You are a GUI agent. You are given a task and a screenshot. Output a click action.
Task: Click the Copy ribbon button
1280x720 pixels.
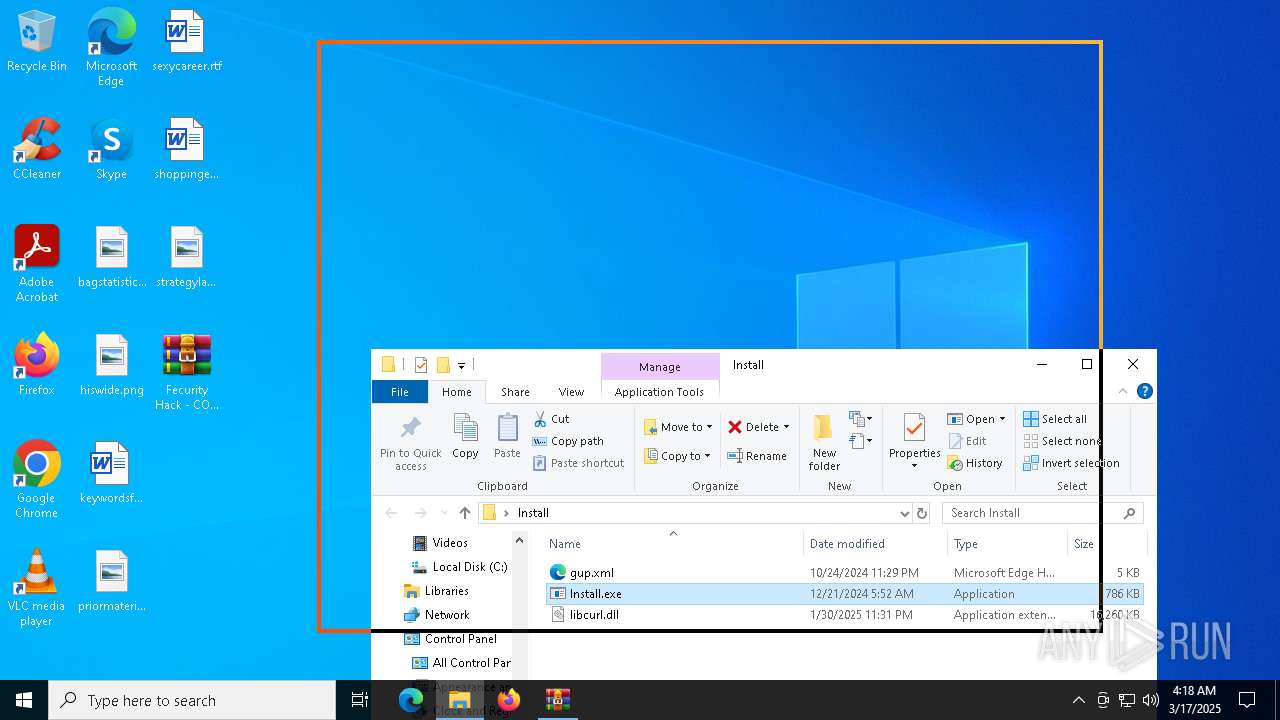465,437
